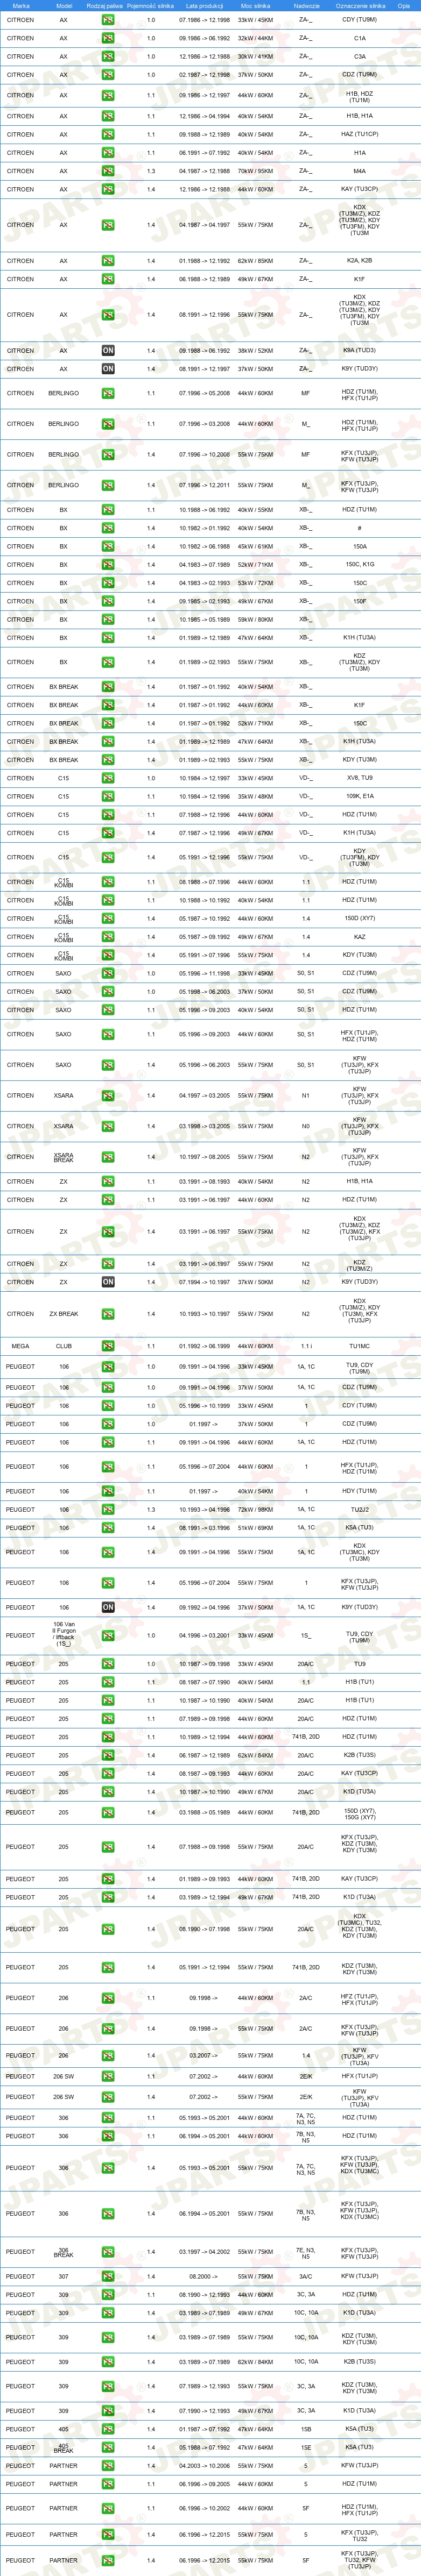The height and width of the screenshot is (2576, 421).
Task: Click the PB icon in the Partner 06.1996 -> 09.2005 row
Action: tap(108, 2484)
